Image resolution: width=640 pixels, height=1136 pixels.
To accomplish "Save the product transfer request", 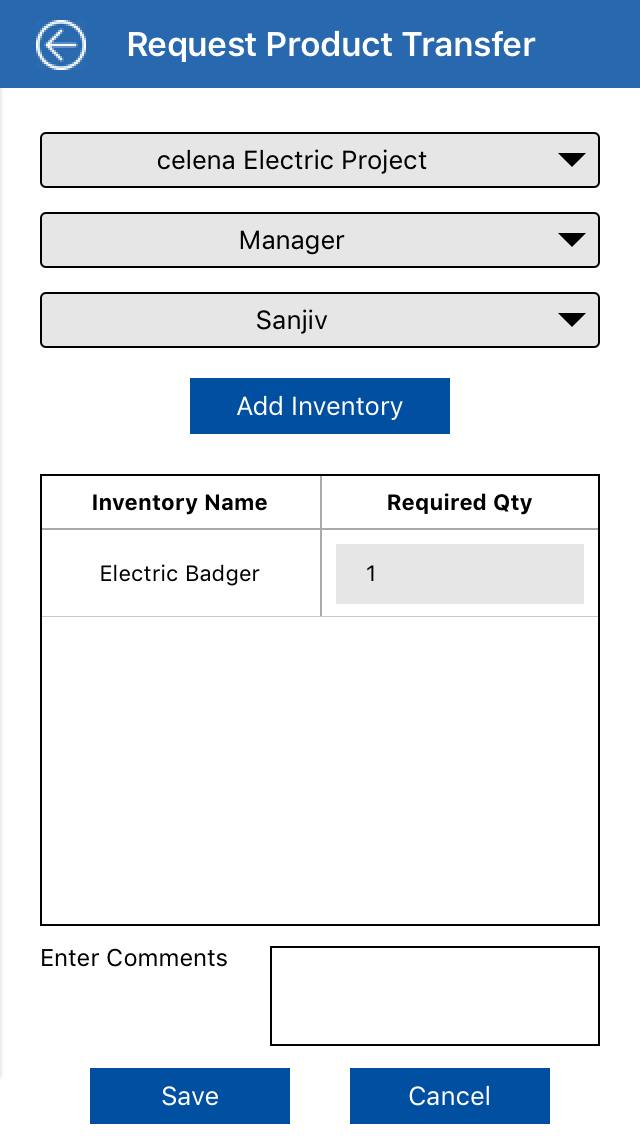I will 190,1096.
